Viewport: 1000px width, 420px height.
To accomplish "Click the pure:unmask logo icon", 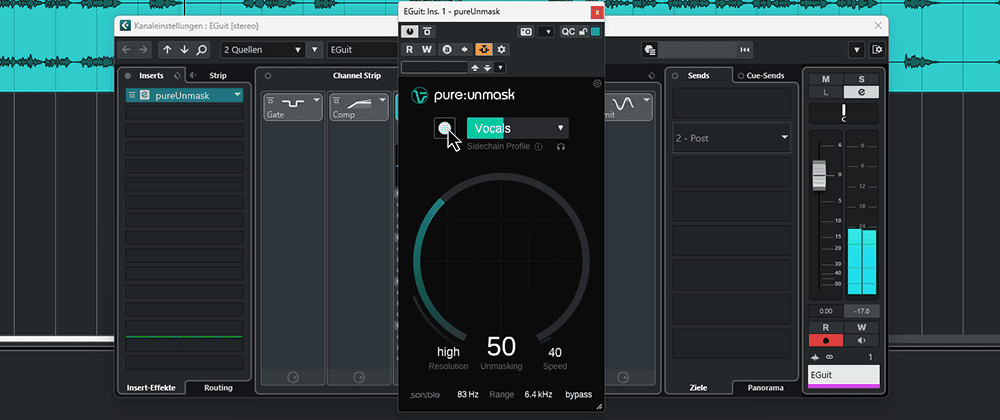I will 420,96.
